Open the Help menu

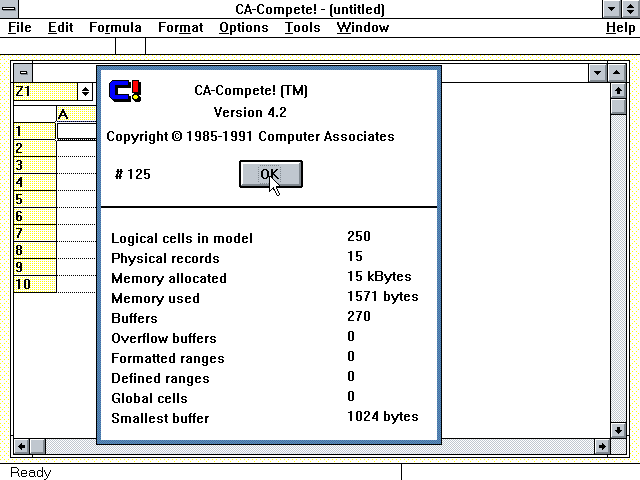620,28
